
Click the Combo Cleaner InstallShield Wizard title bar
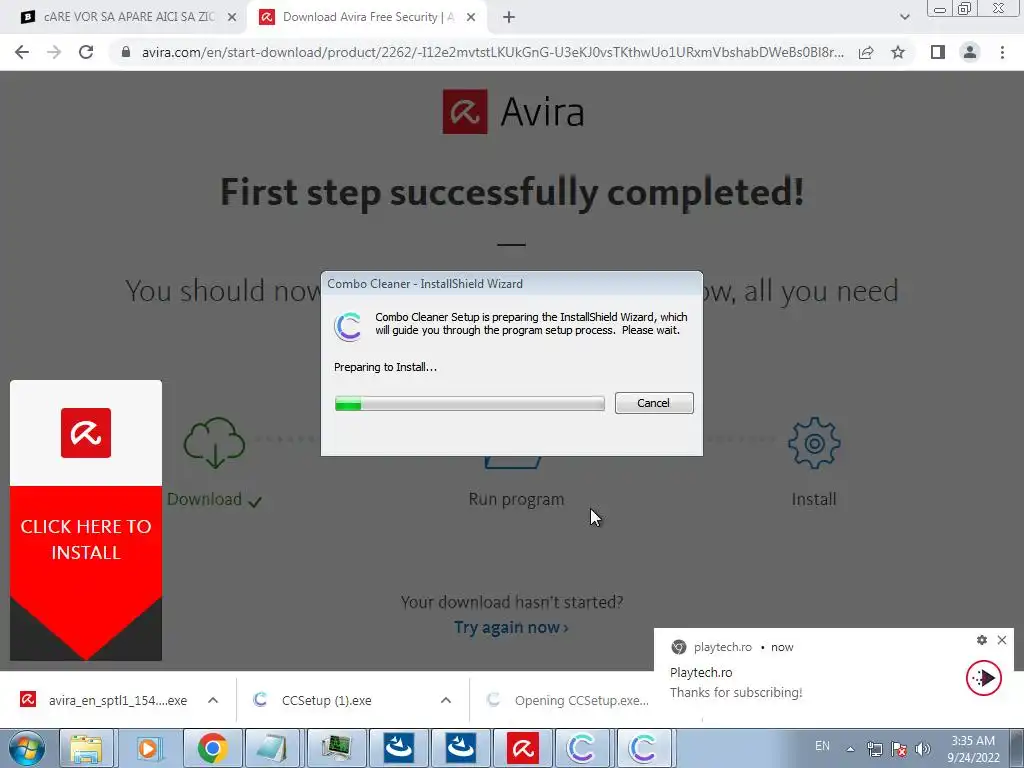click(x=512, y=284)
